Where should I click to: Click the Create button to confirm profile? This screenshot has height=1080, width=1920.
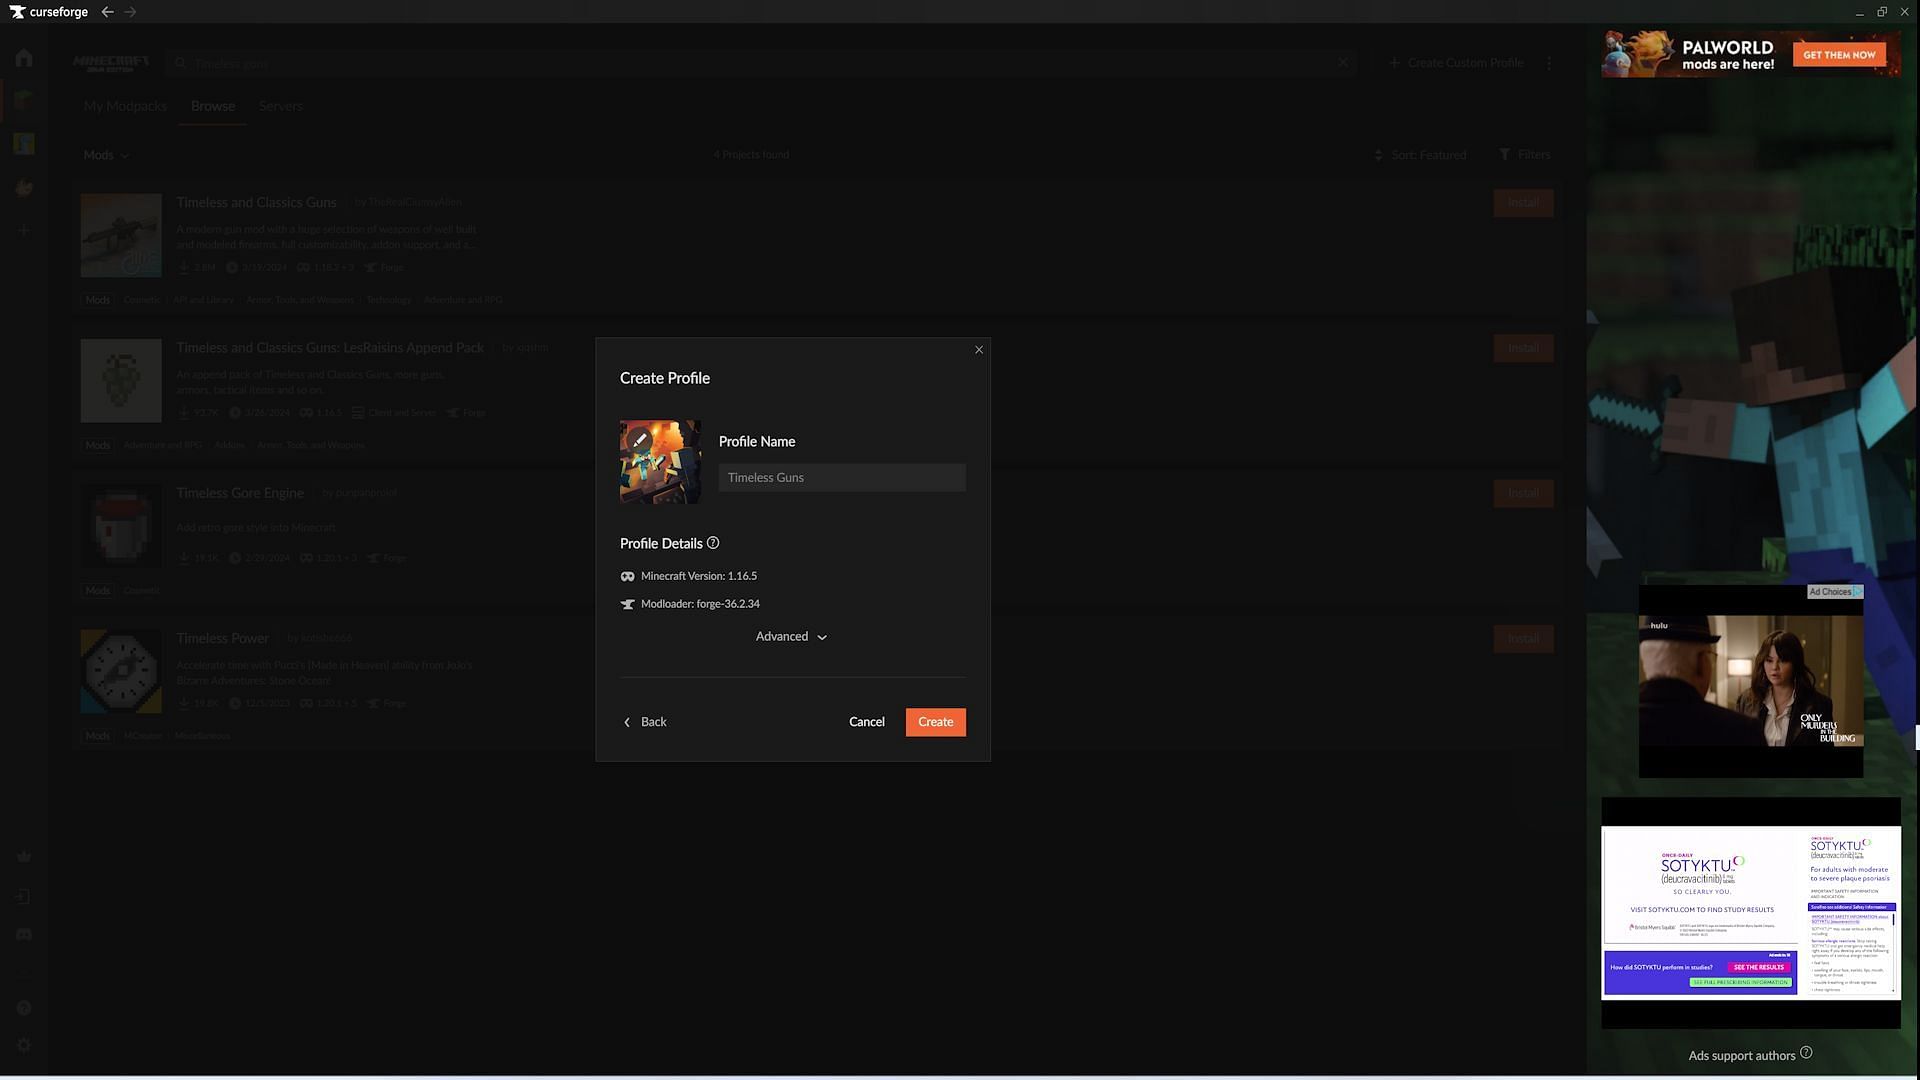[936, 723]
